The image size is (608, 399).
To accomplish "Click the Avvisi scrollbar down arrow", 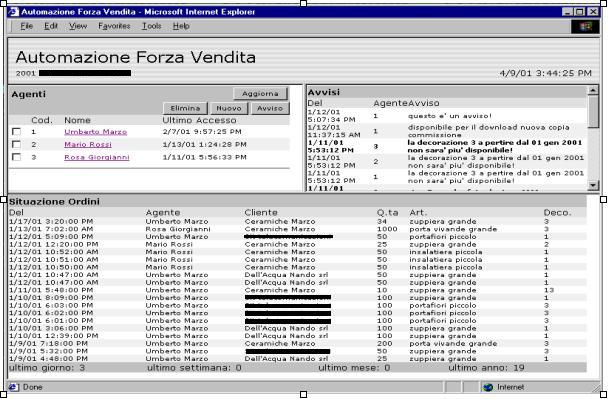I will coord(593,185).
